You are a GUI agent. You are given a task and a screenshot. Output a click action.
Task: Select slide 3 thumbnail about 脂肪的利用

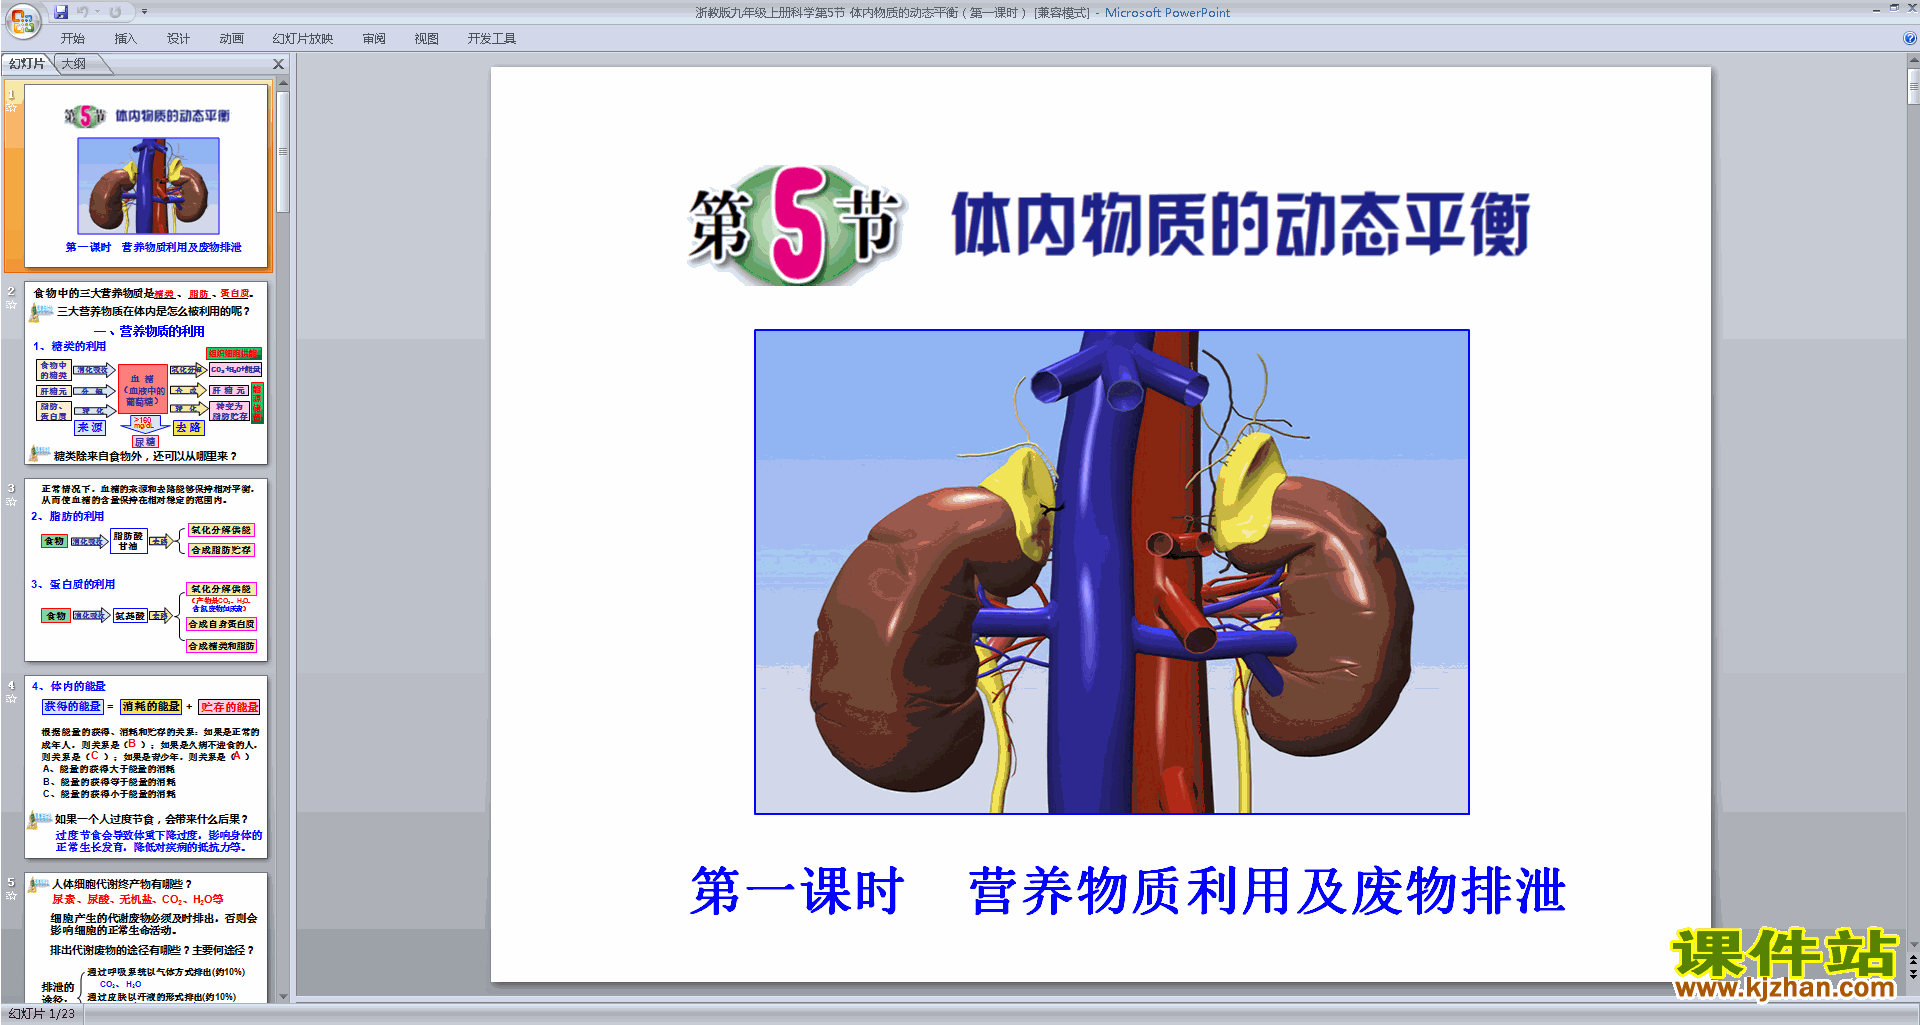pyautogui.click(x=146, y=570)
